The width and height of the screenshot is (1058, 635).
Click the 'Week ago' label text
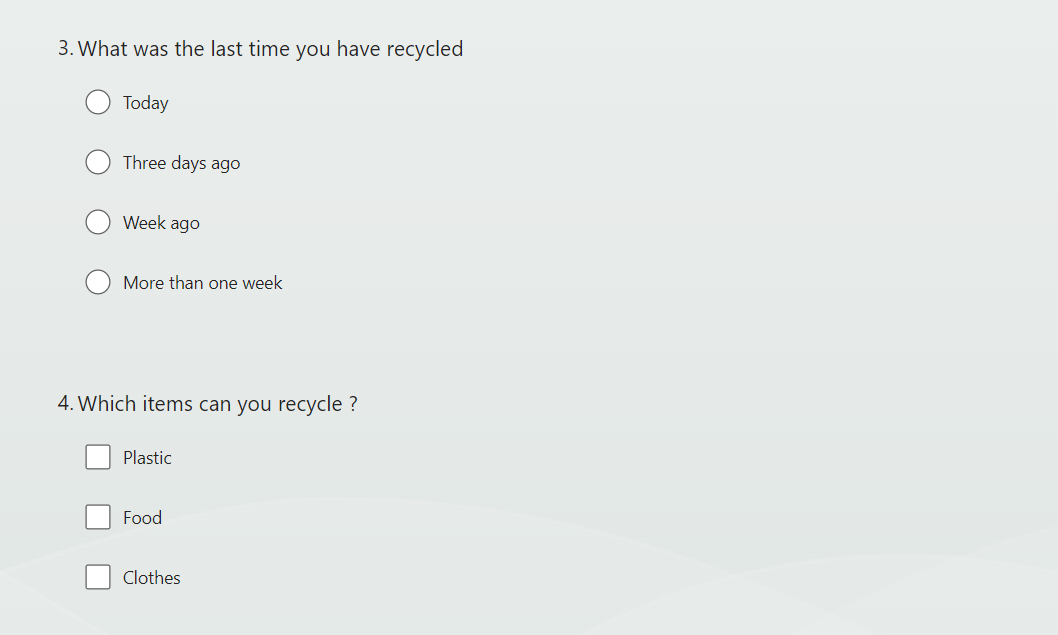[161, 223]
